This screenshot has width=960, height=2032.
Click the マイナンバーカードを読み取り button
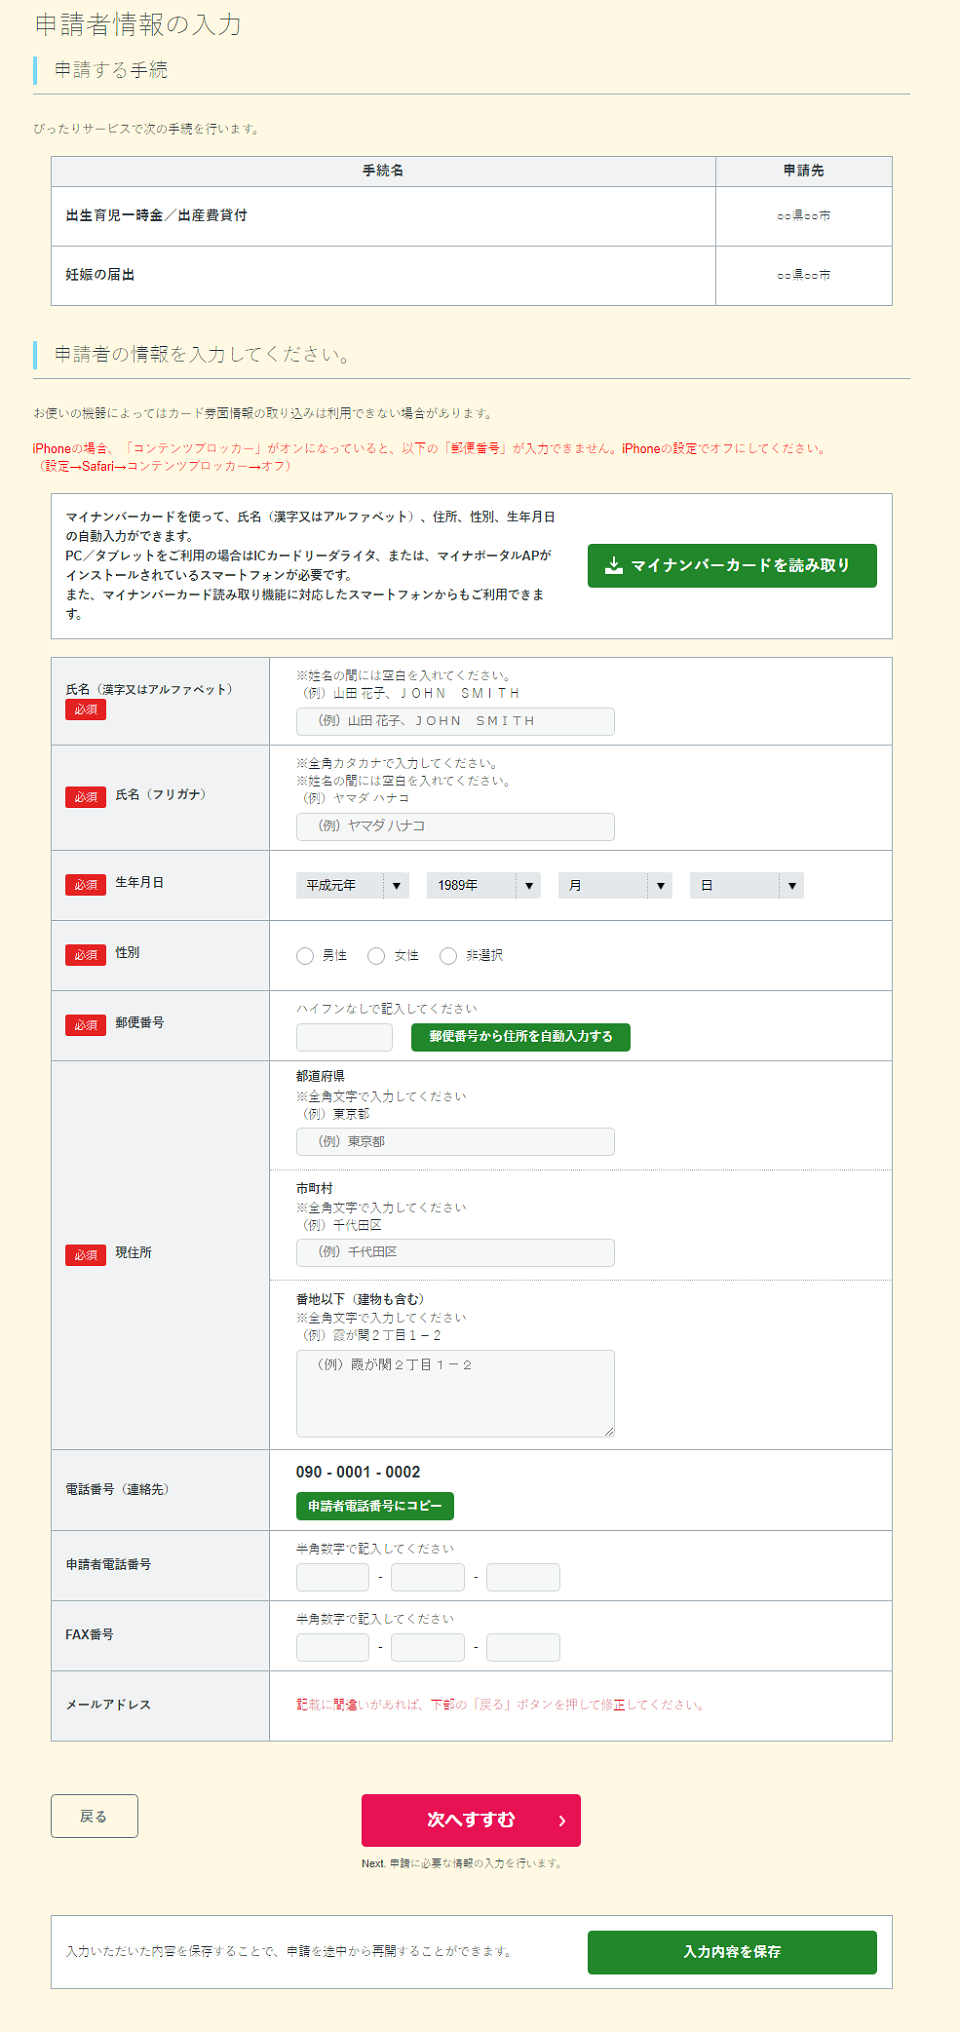pos(732,566)
